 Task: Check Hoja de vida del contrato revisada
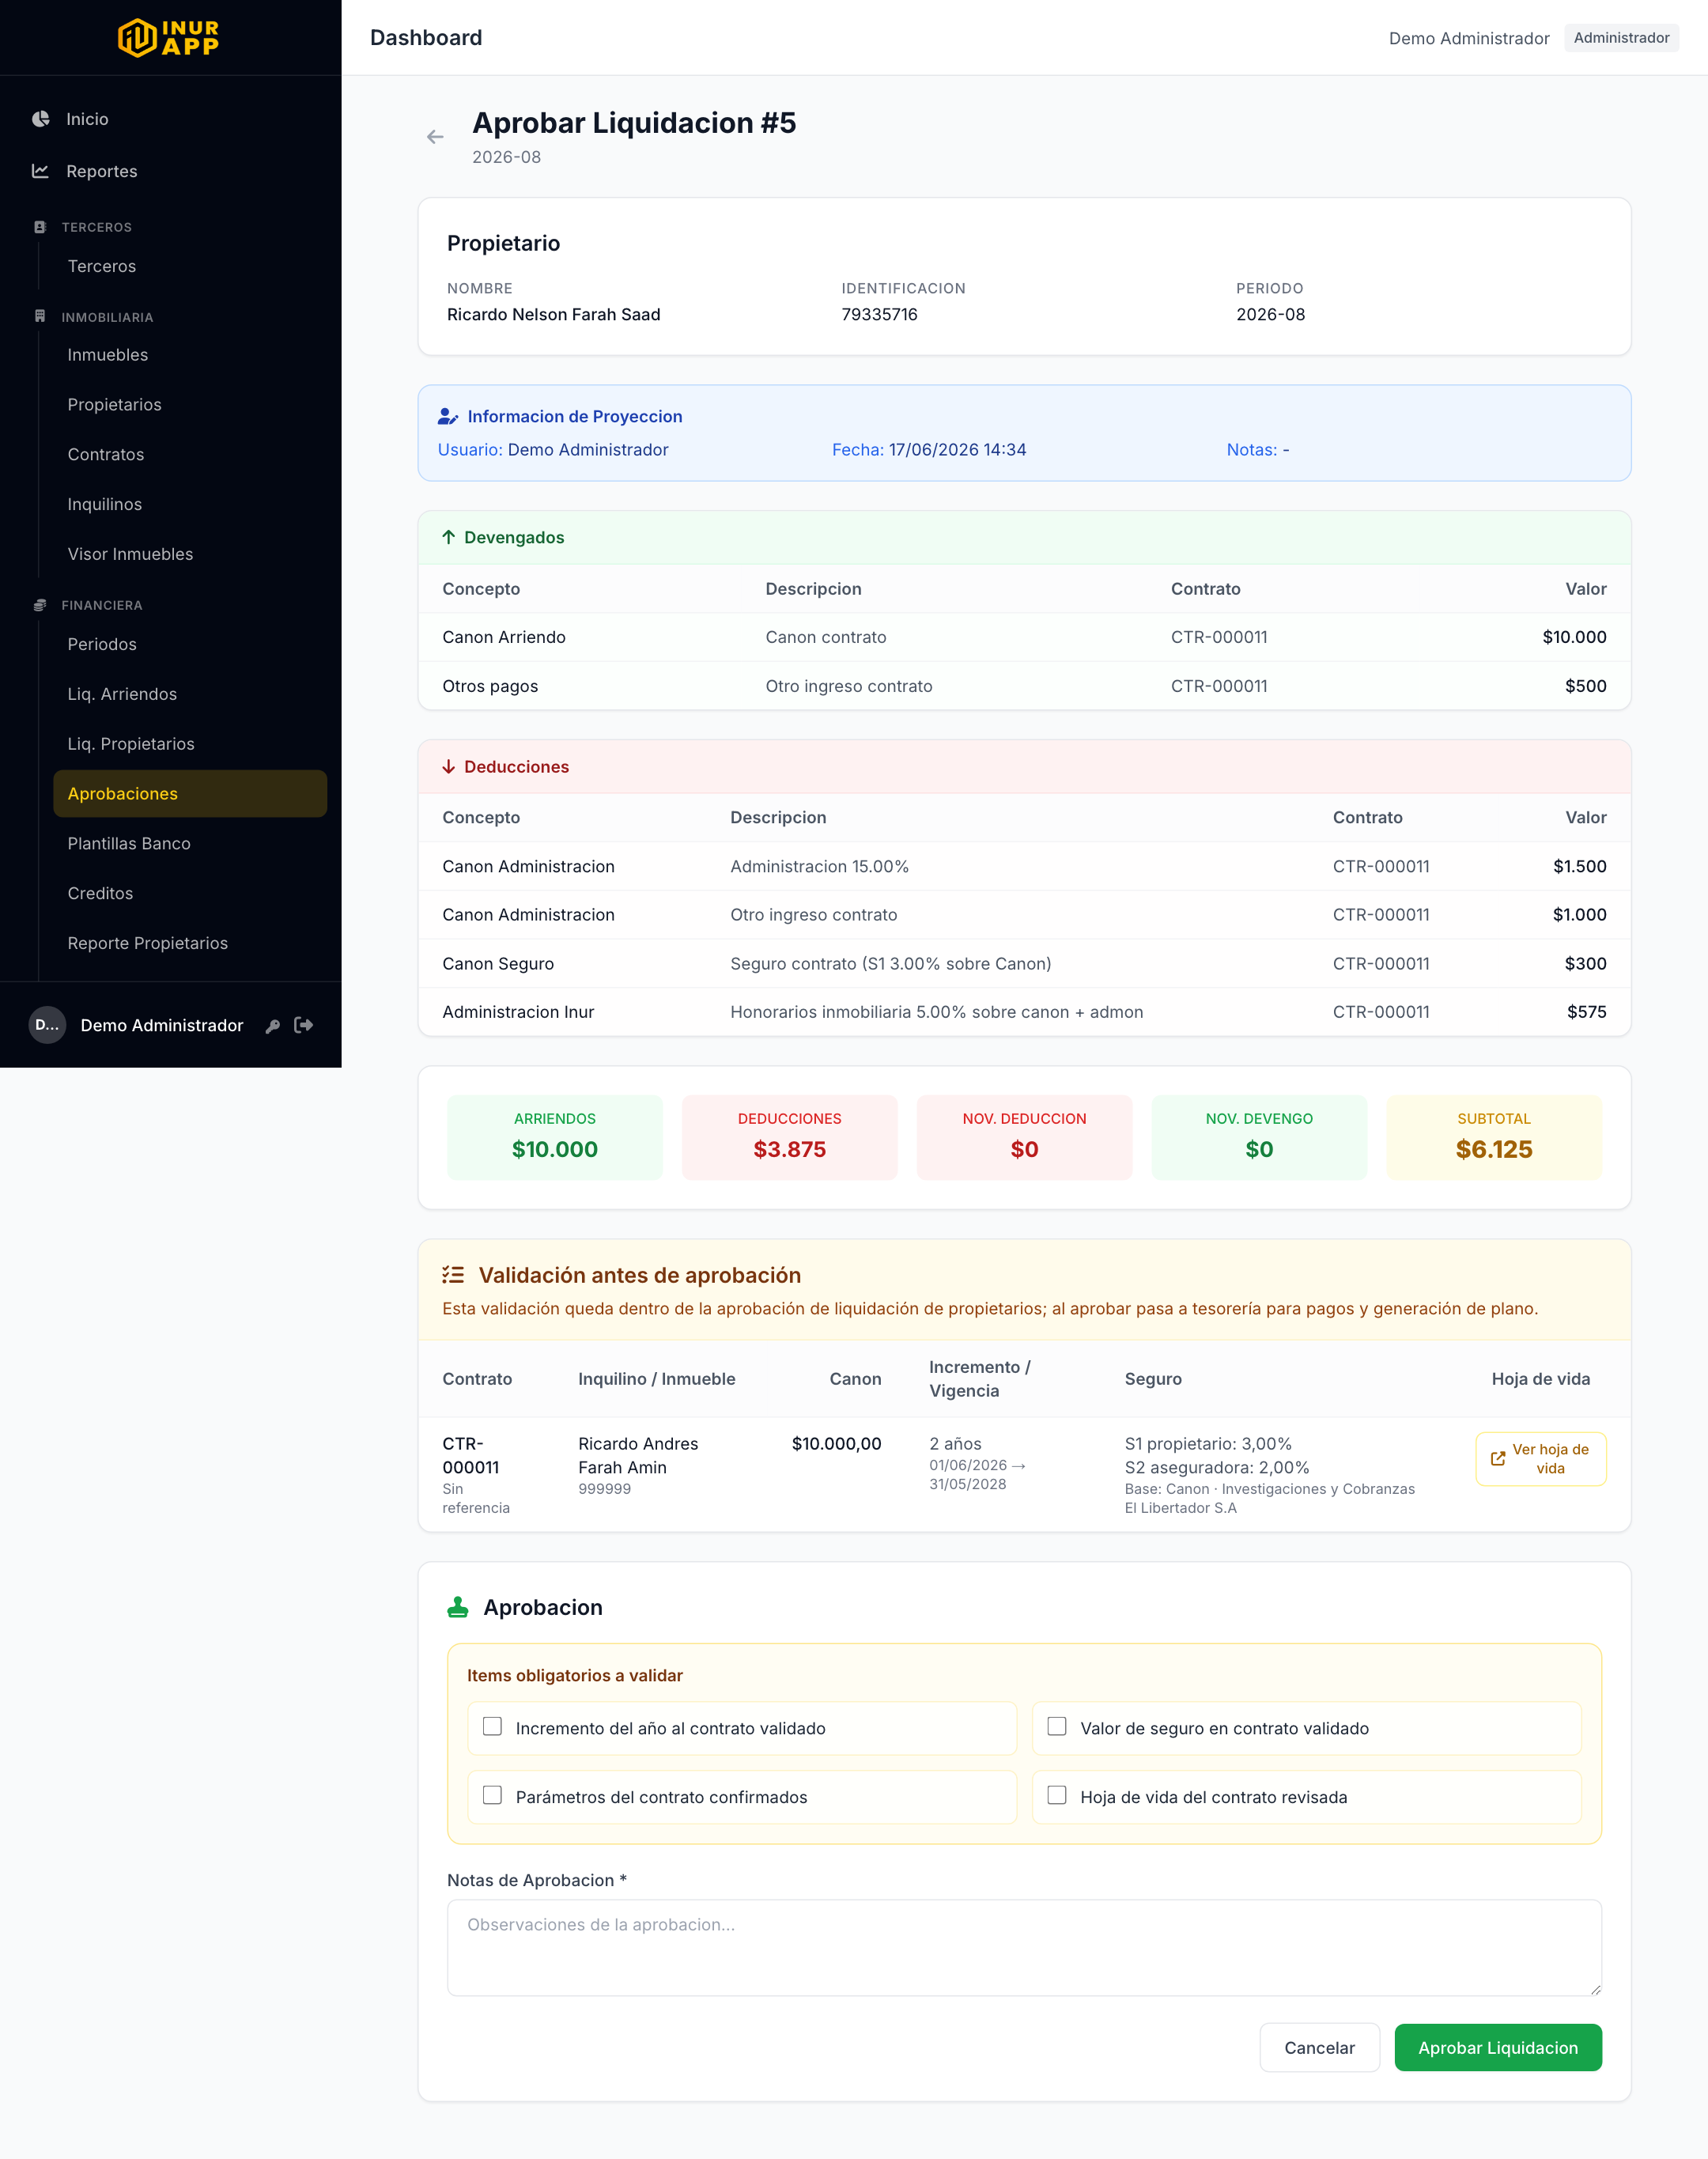click(x=1057, y=1796)
